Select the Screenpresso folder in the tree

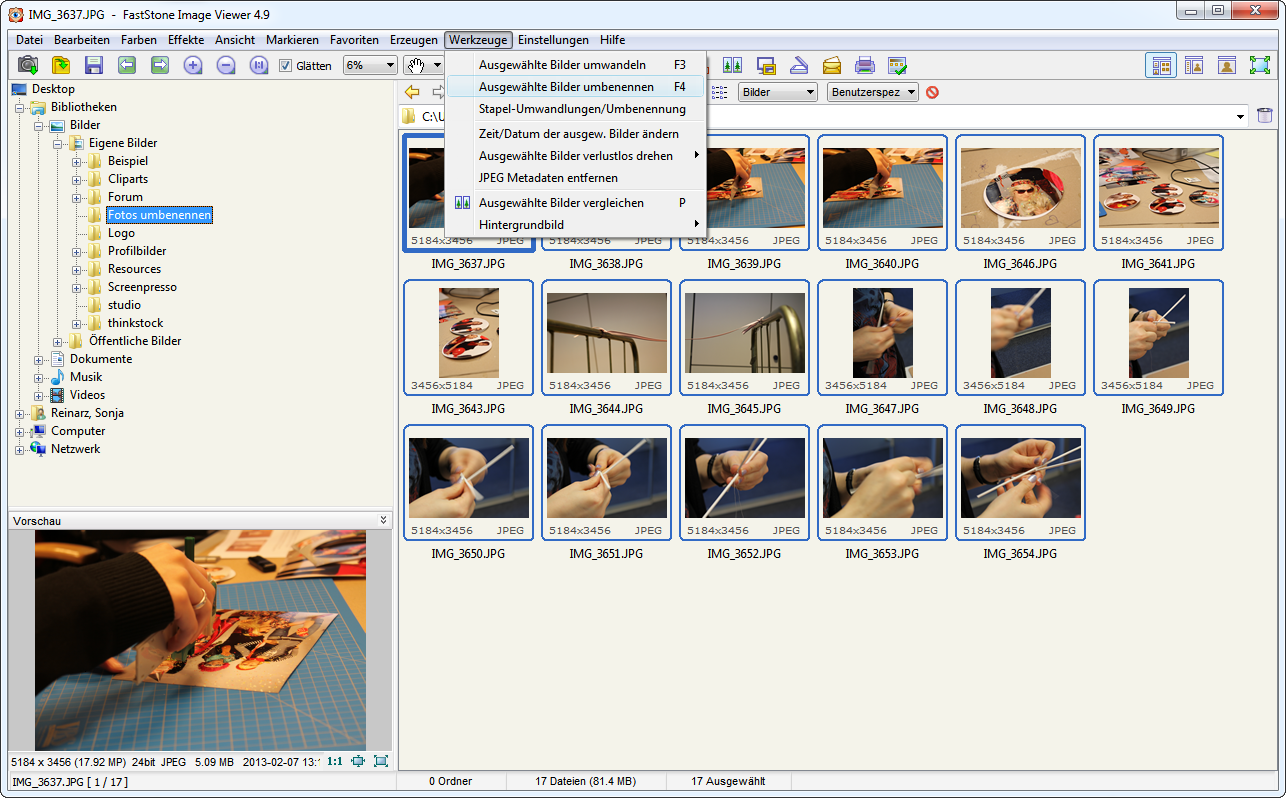point(142,287)
